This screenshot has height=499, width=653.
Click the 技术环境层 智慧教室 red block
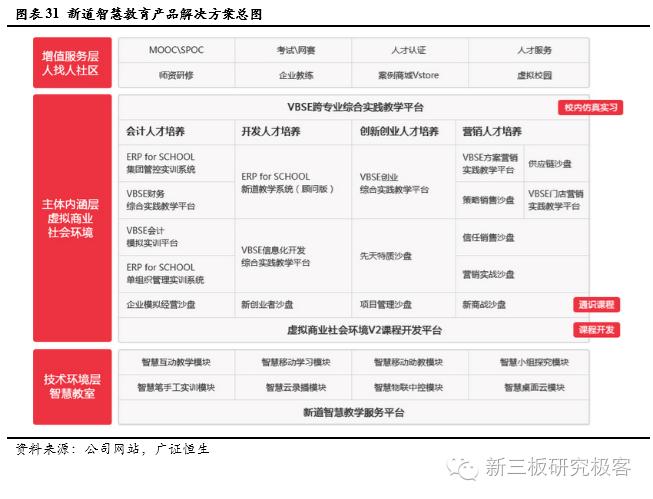72,387
